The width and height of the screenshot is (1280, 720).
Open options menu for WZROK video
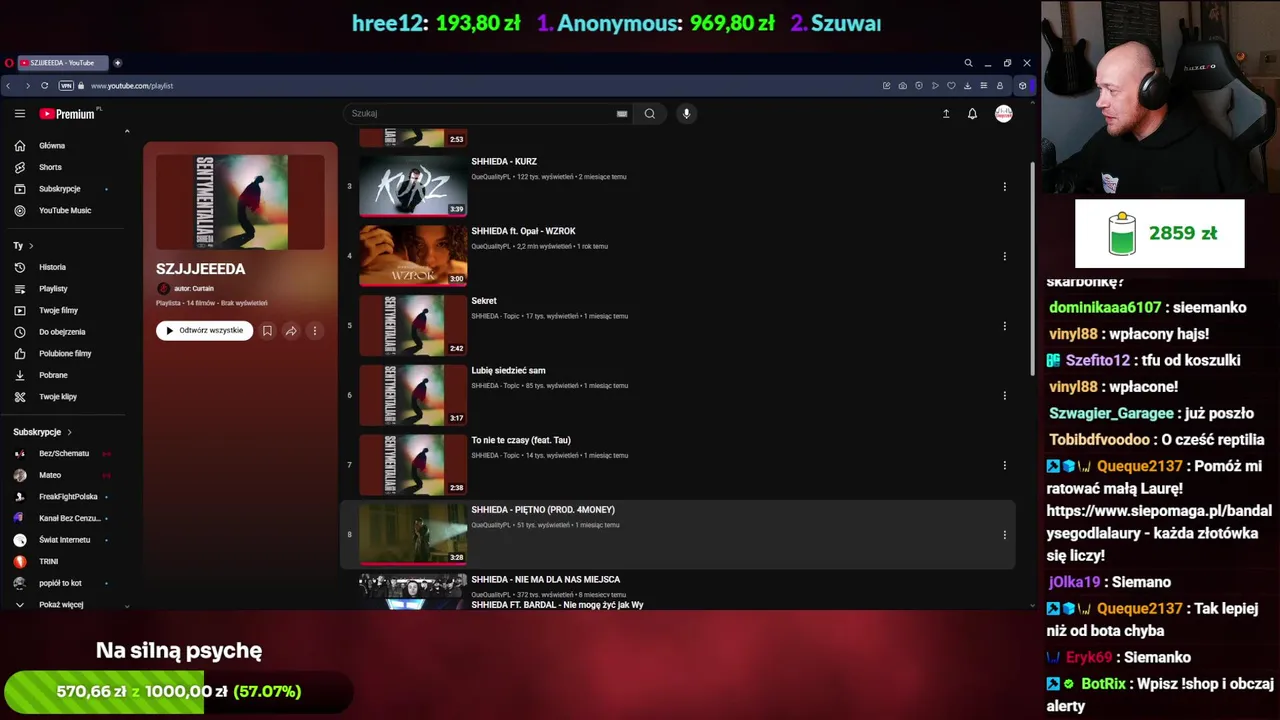point(1004,256)
